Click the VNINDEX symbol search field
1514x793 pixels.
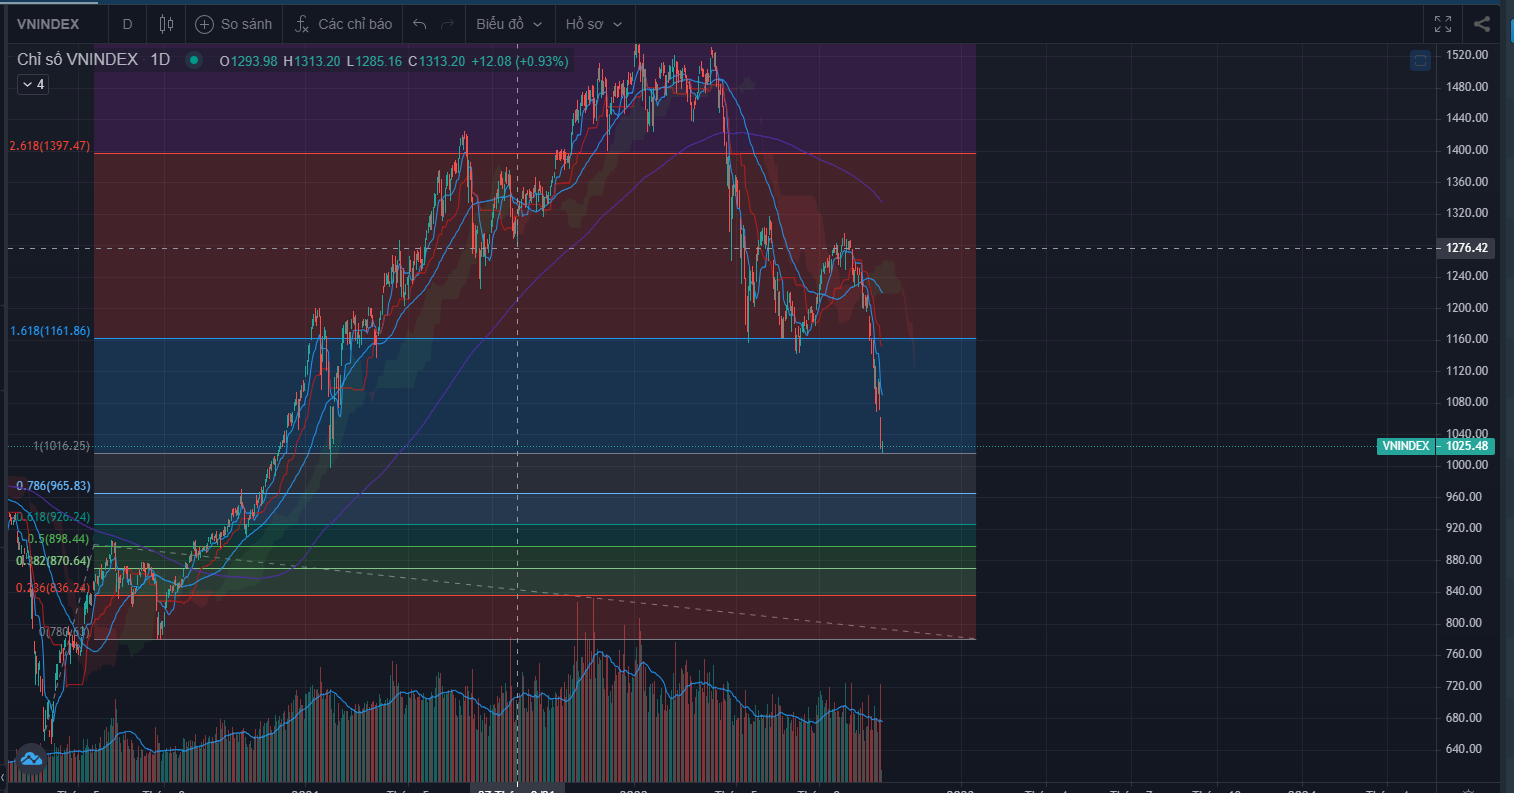click(48, 24)
